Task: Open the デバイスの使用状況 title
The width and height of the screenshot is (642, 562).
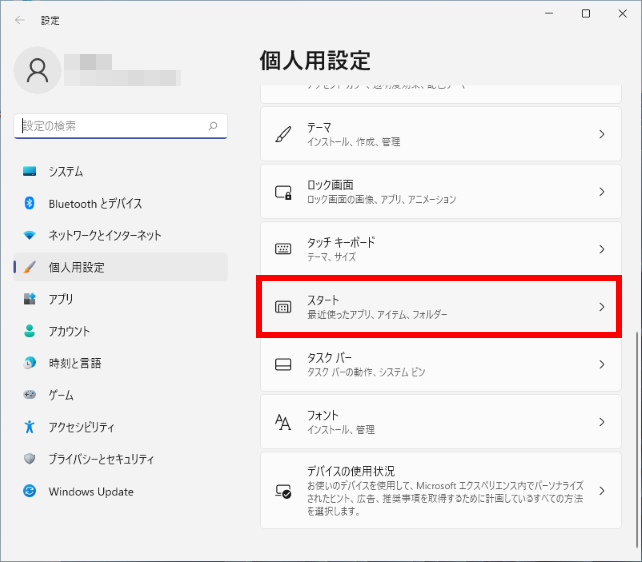Action: coord(351,471)
